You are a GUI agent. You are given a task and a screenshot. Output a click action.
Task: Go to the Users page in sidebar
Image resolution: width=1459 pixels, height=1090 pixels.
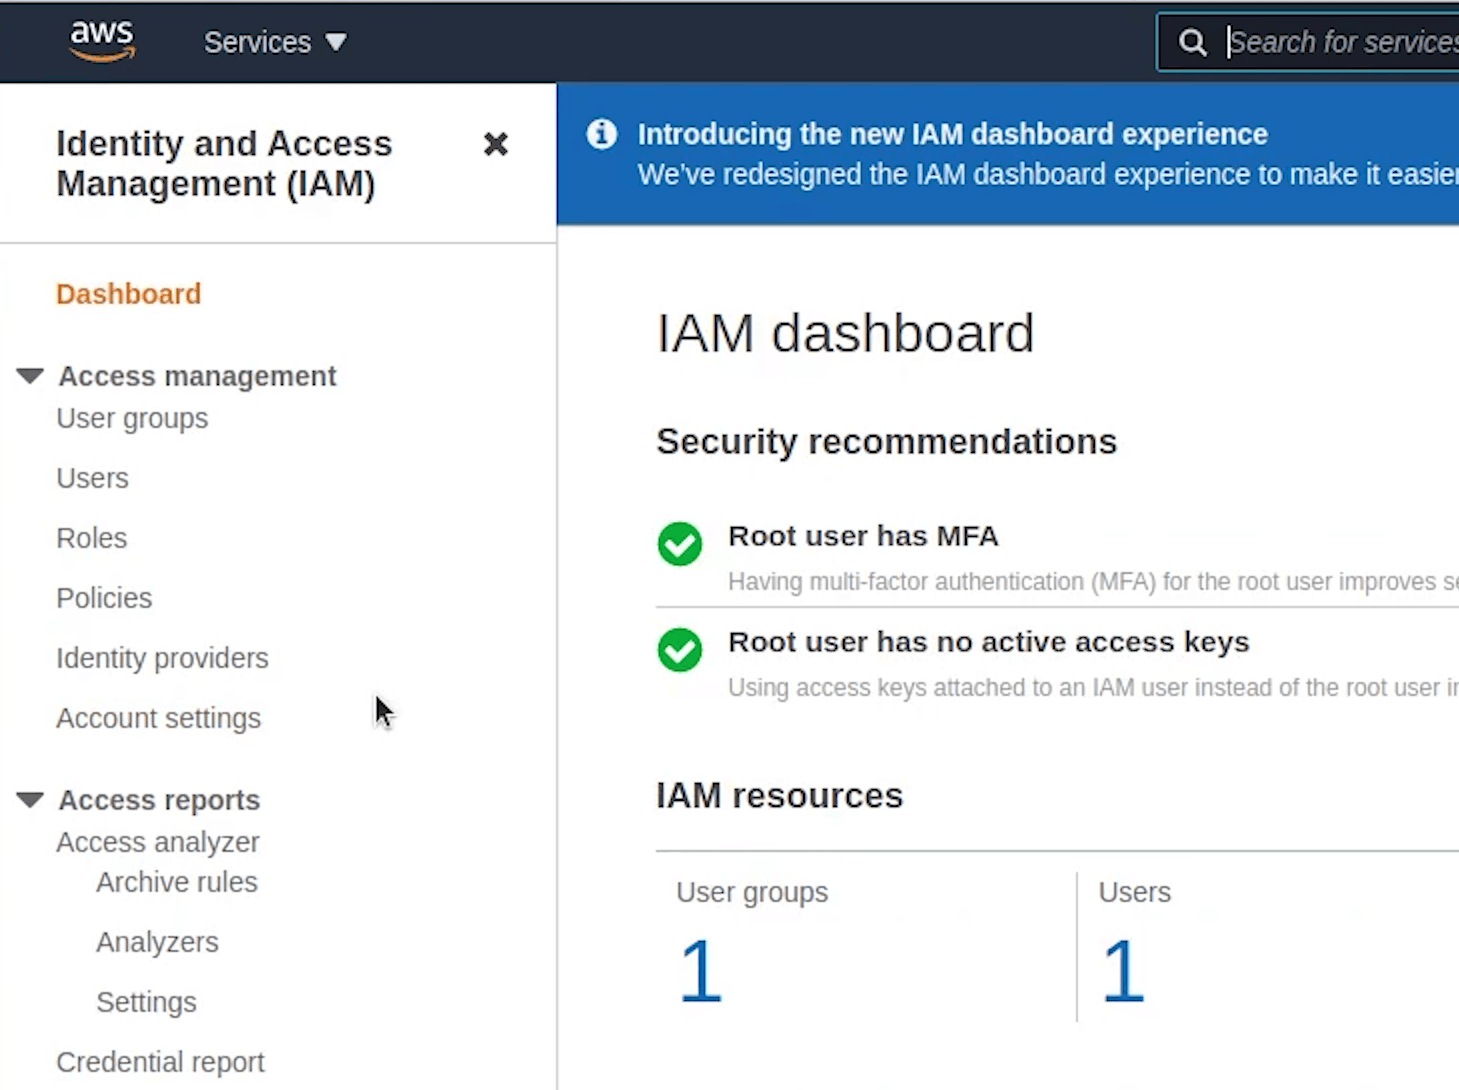coord(92,478)
